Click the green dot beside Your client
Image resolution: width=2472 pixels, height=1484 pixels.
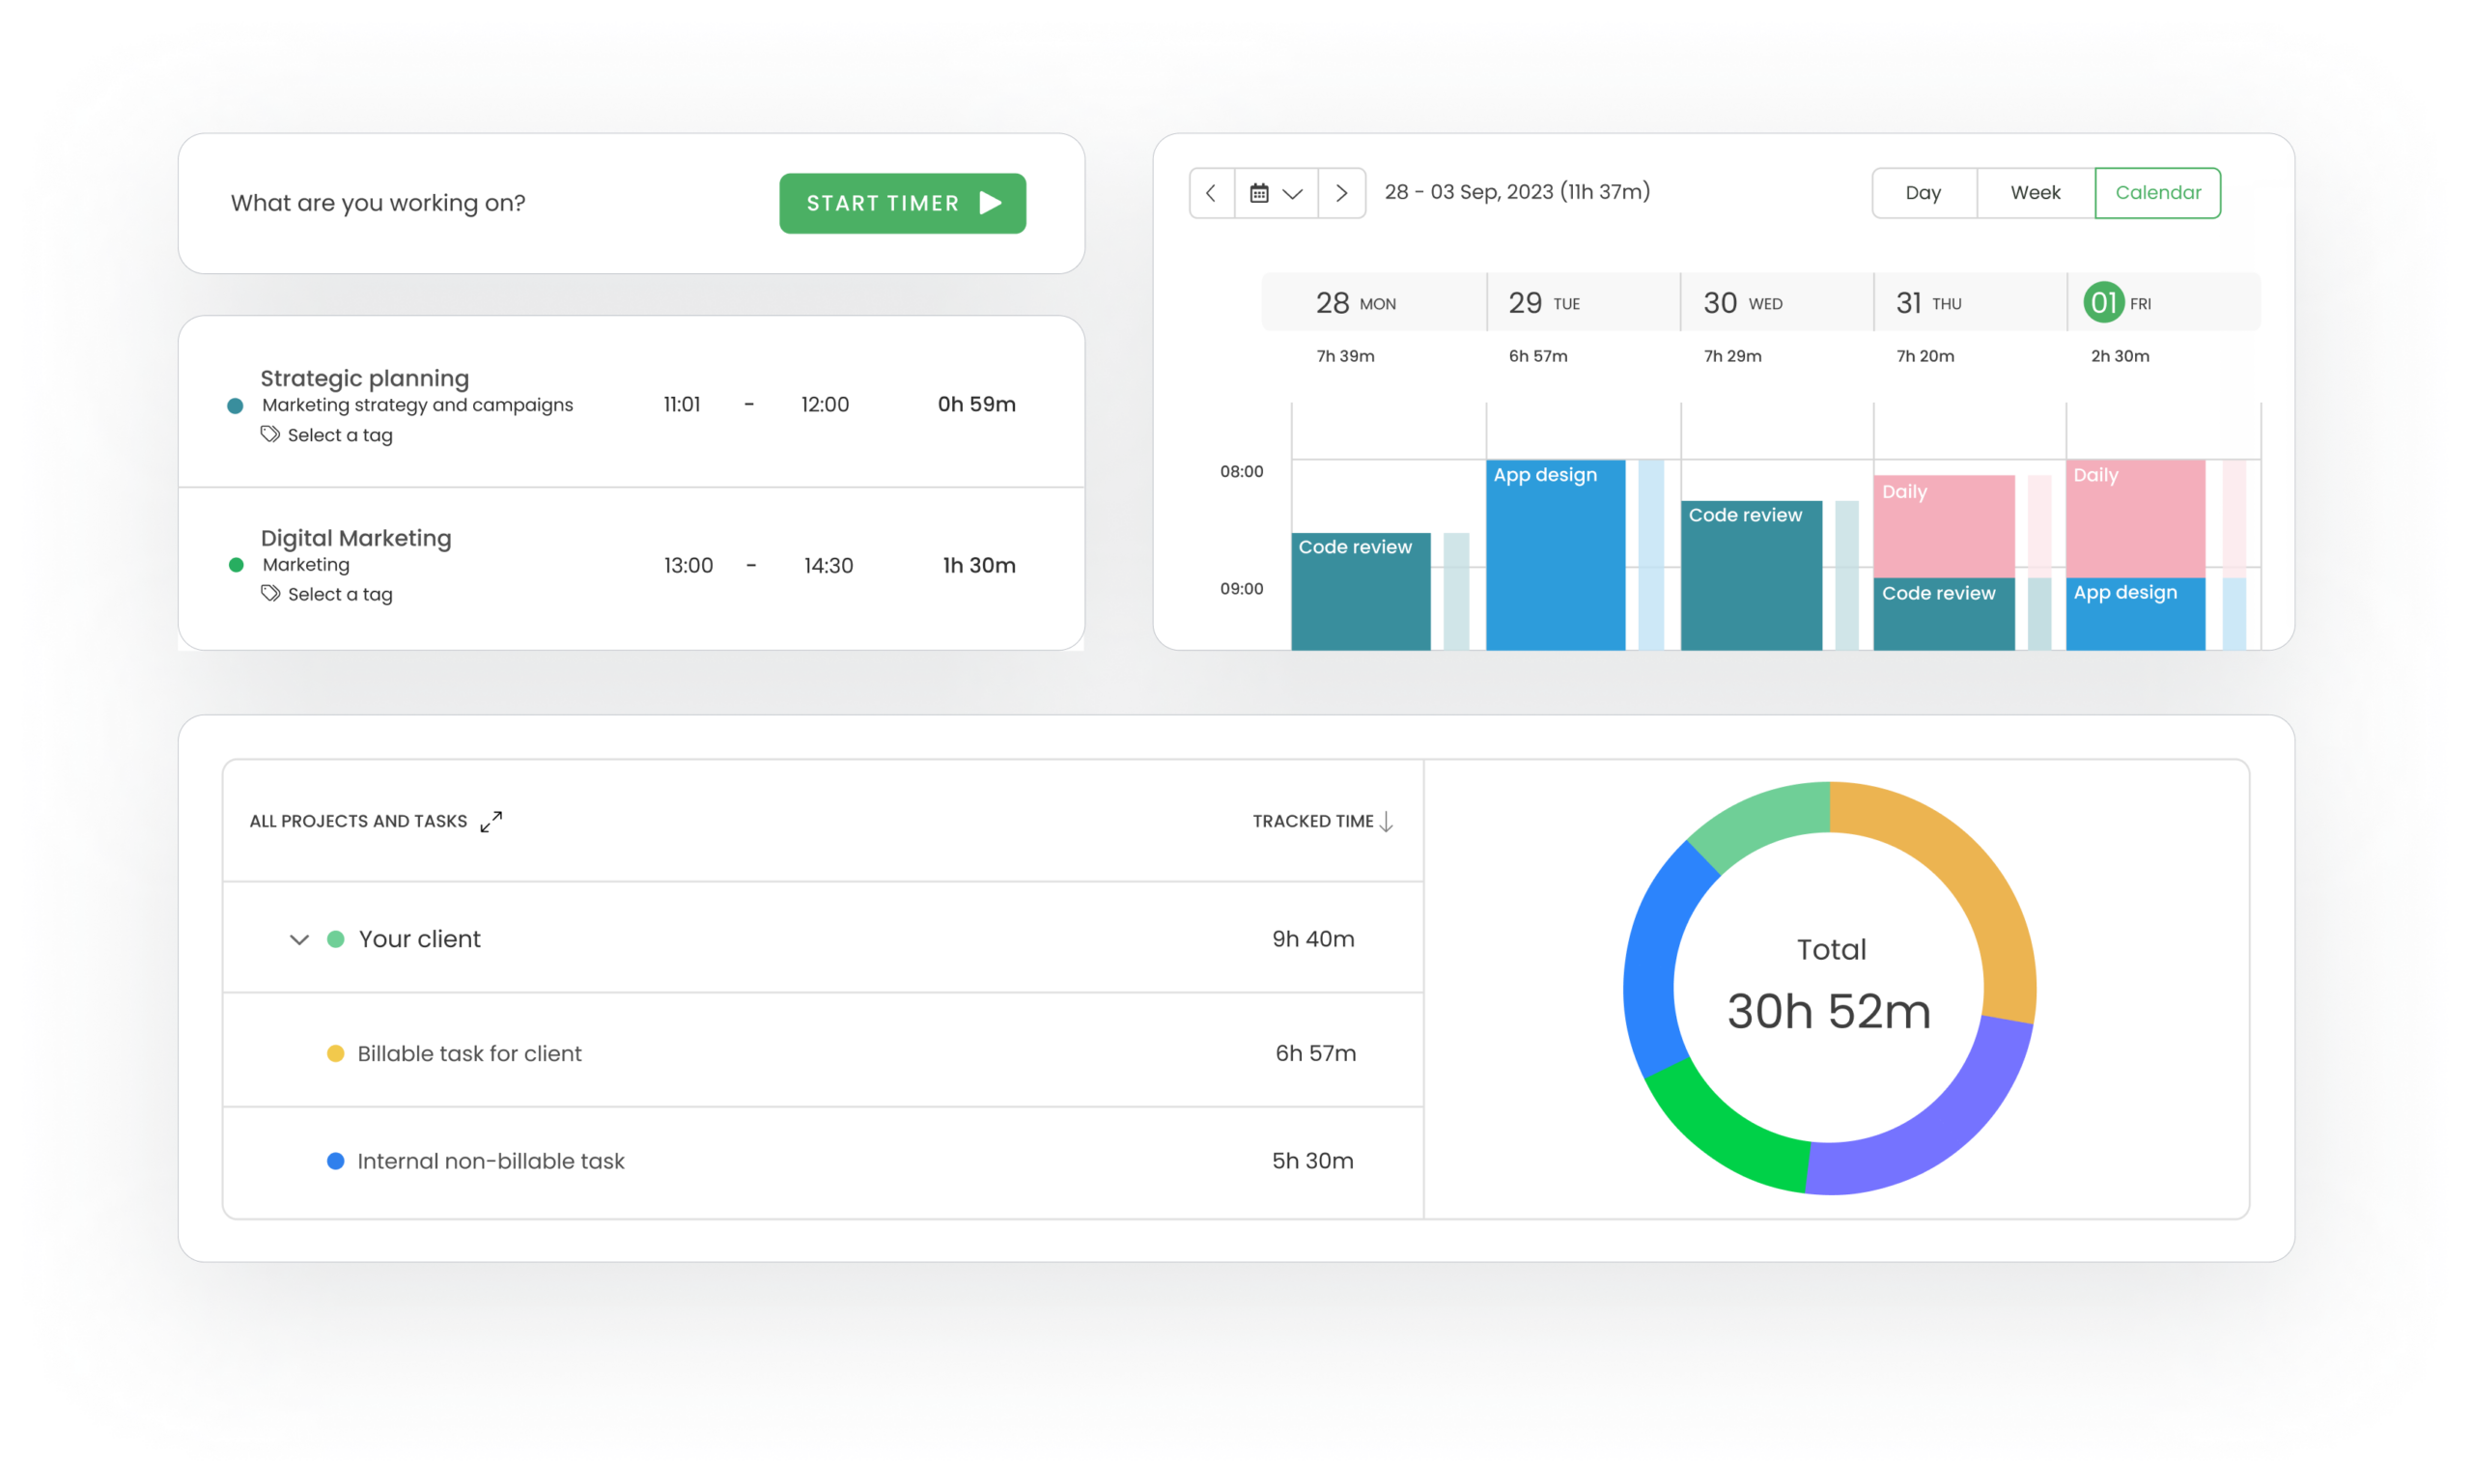(x=336, y=939)
